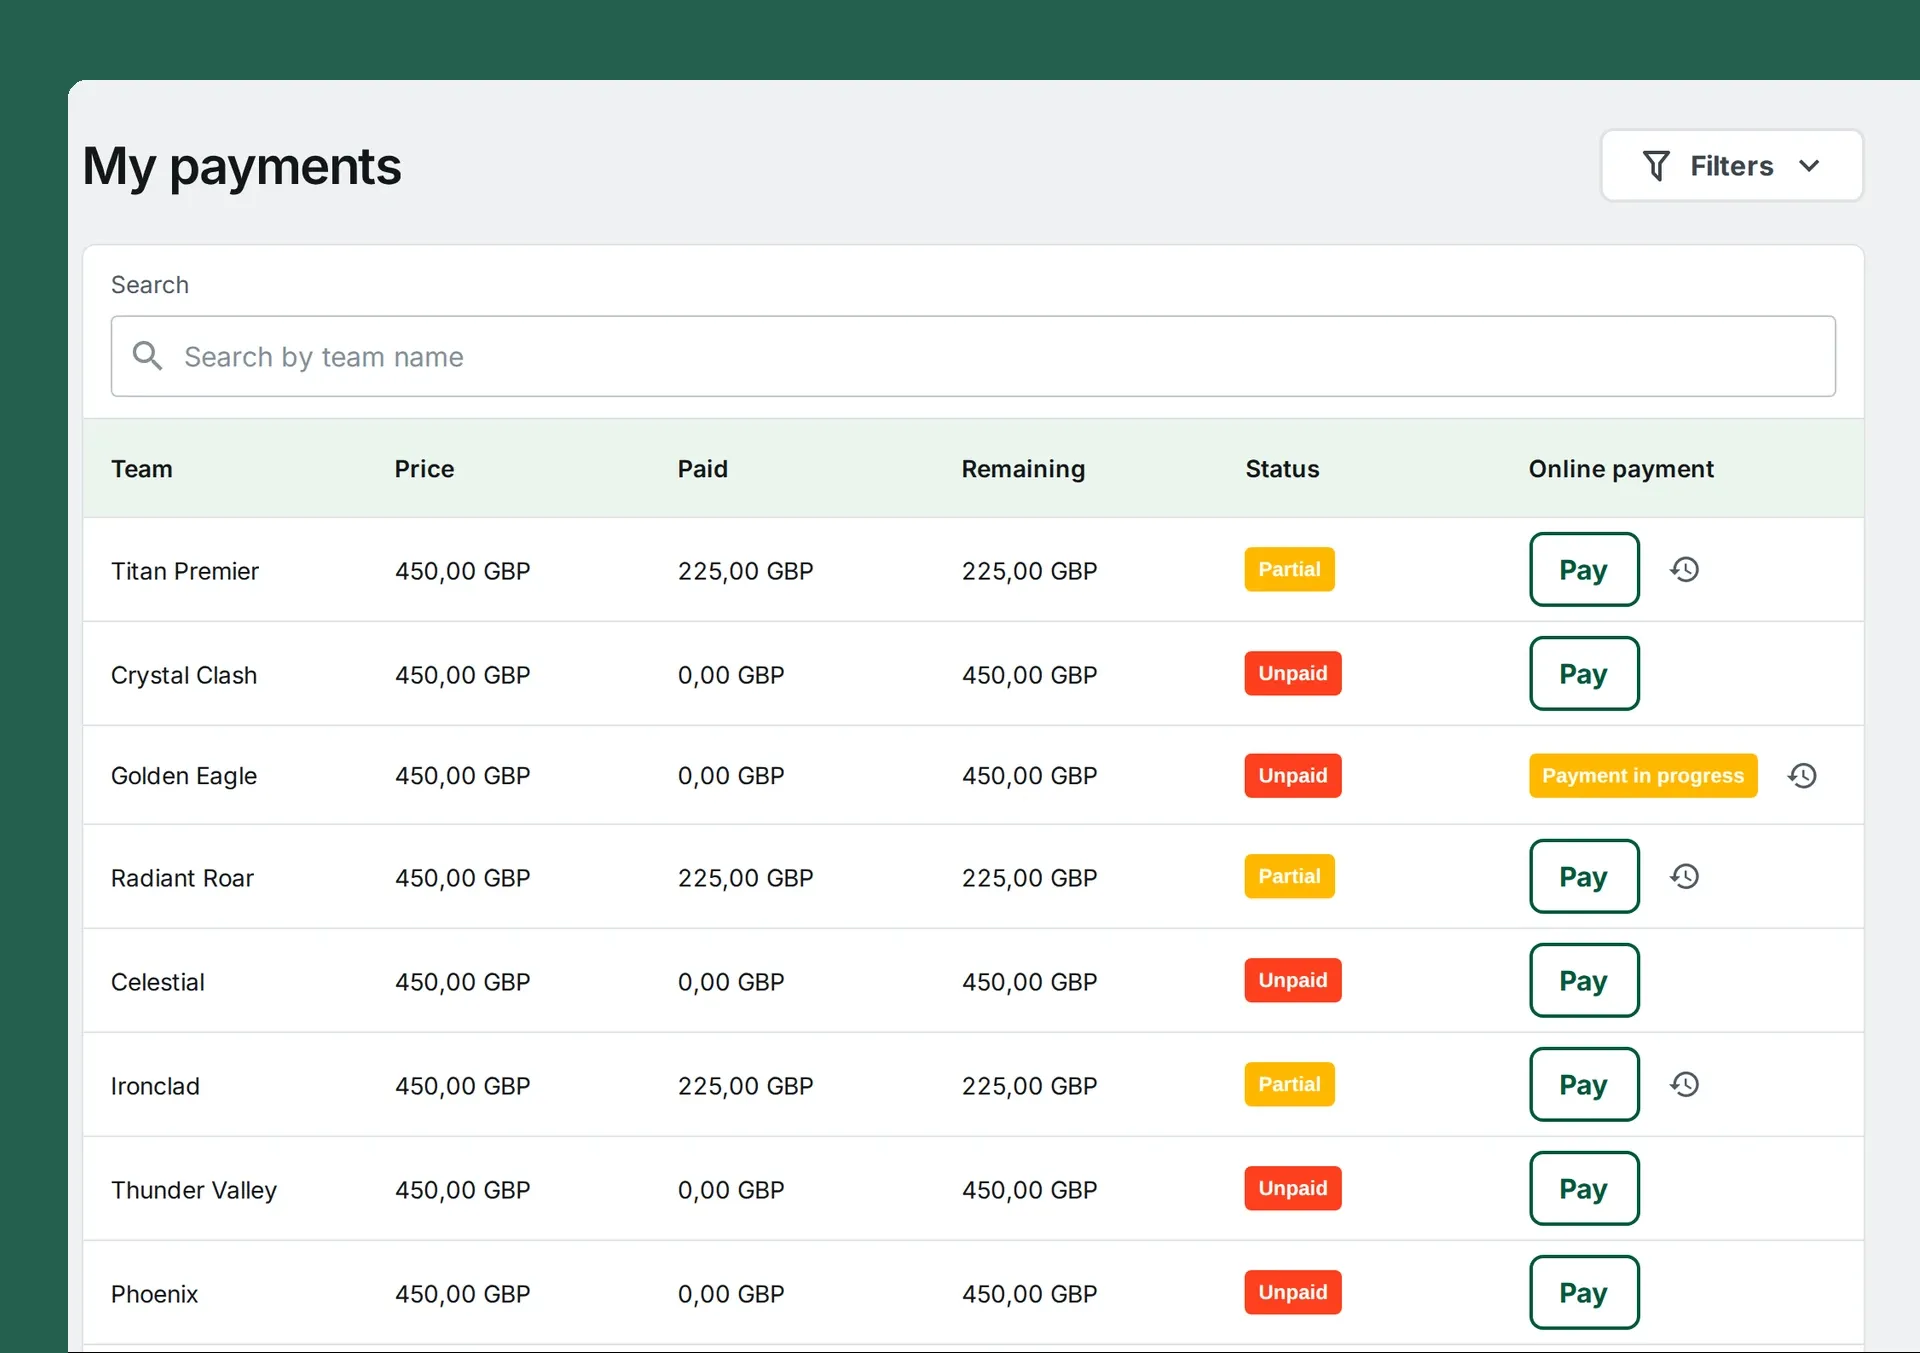Image resolution: width=1920 pixels, height=1353 pixels.
Task: Select the Thunder Valley team name
Action: 194,1190
